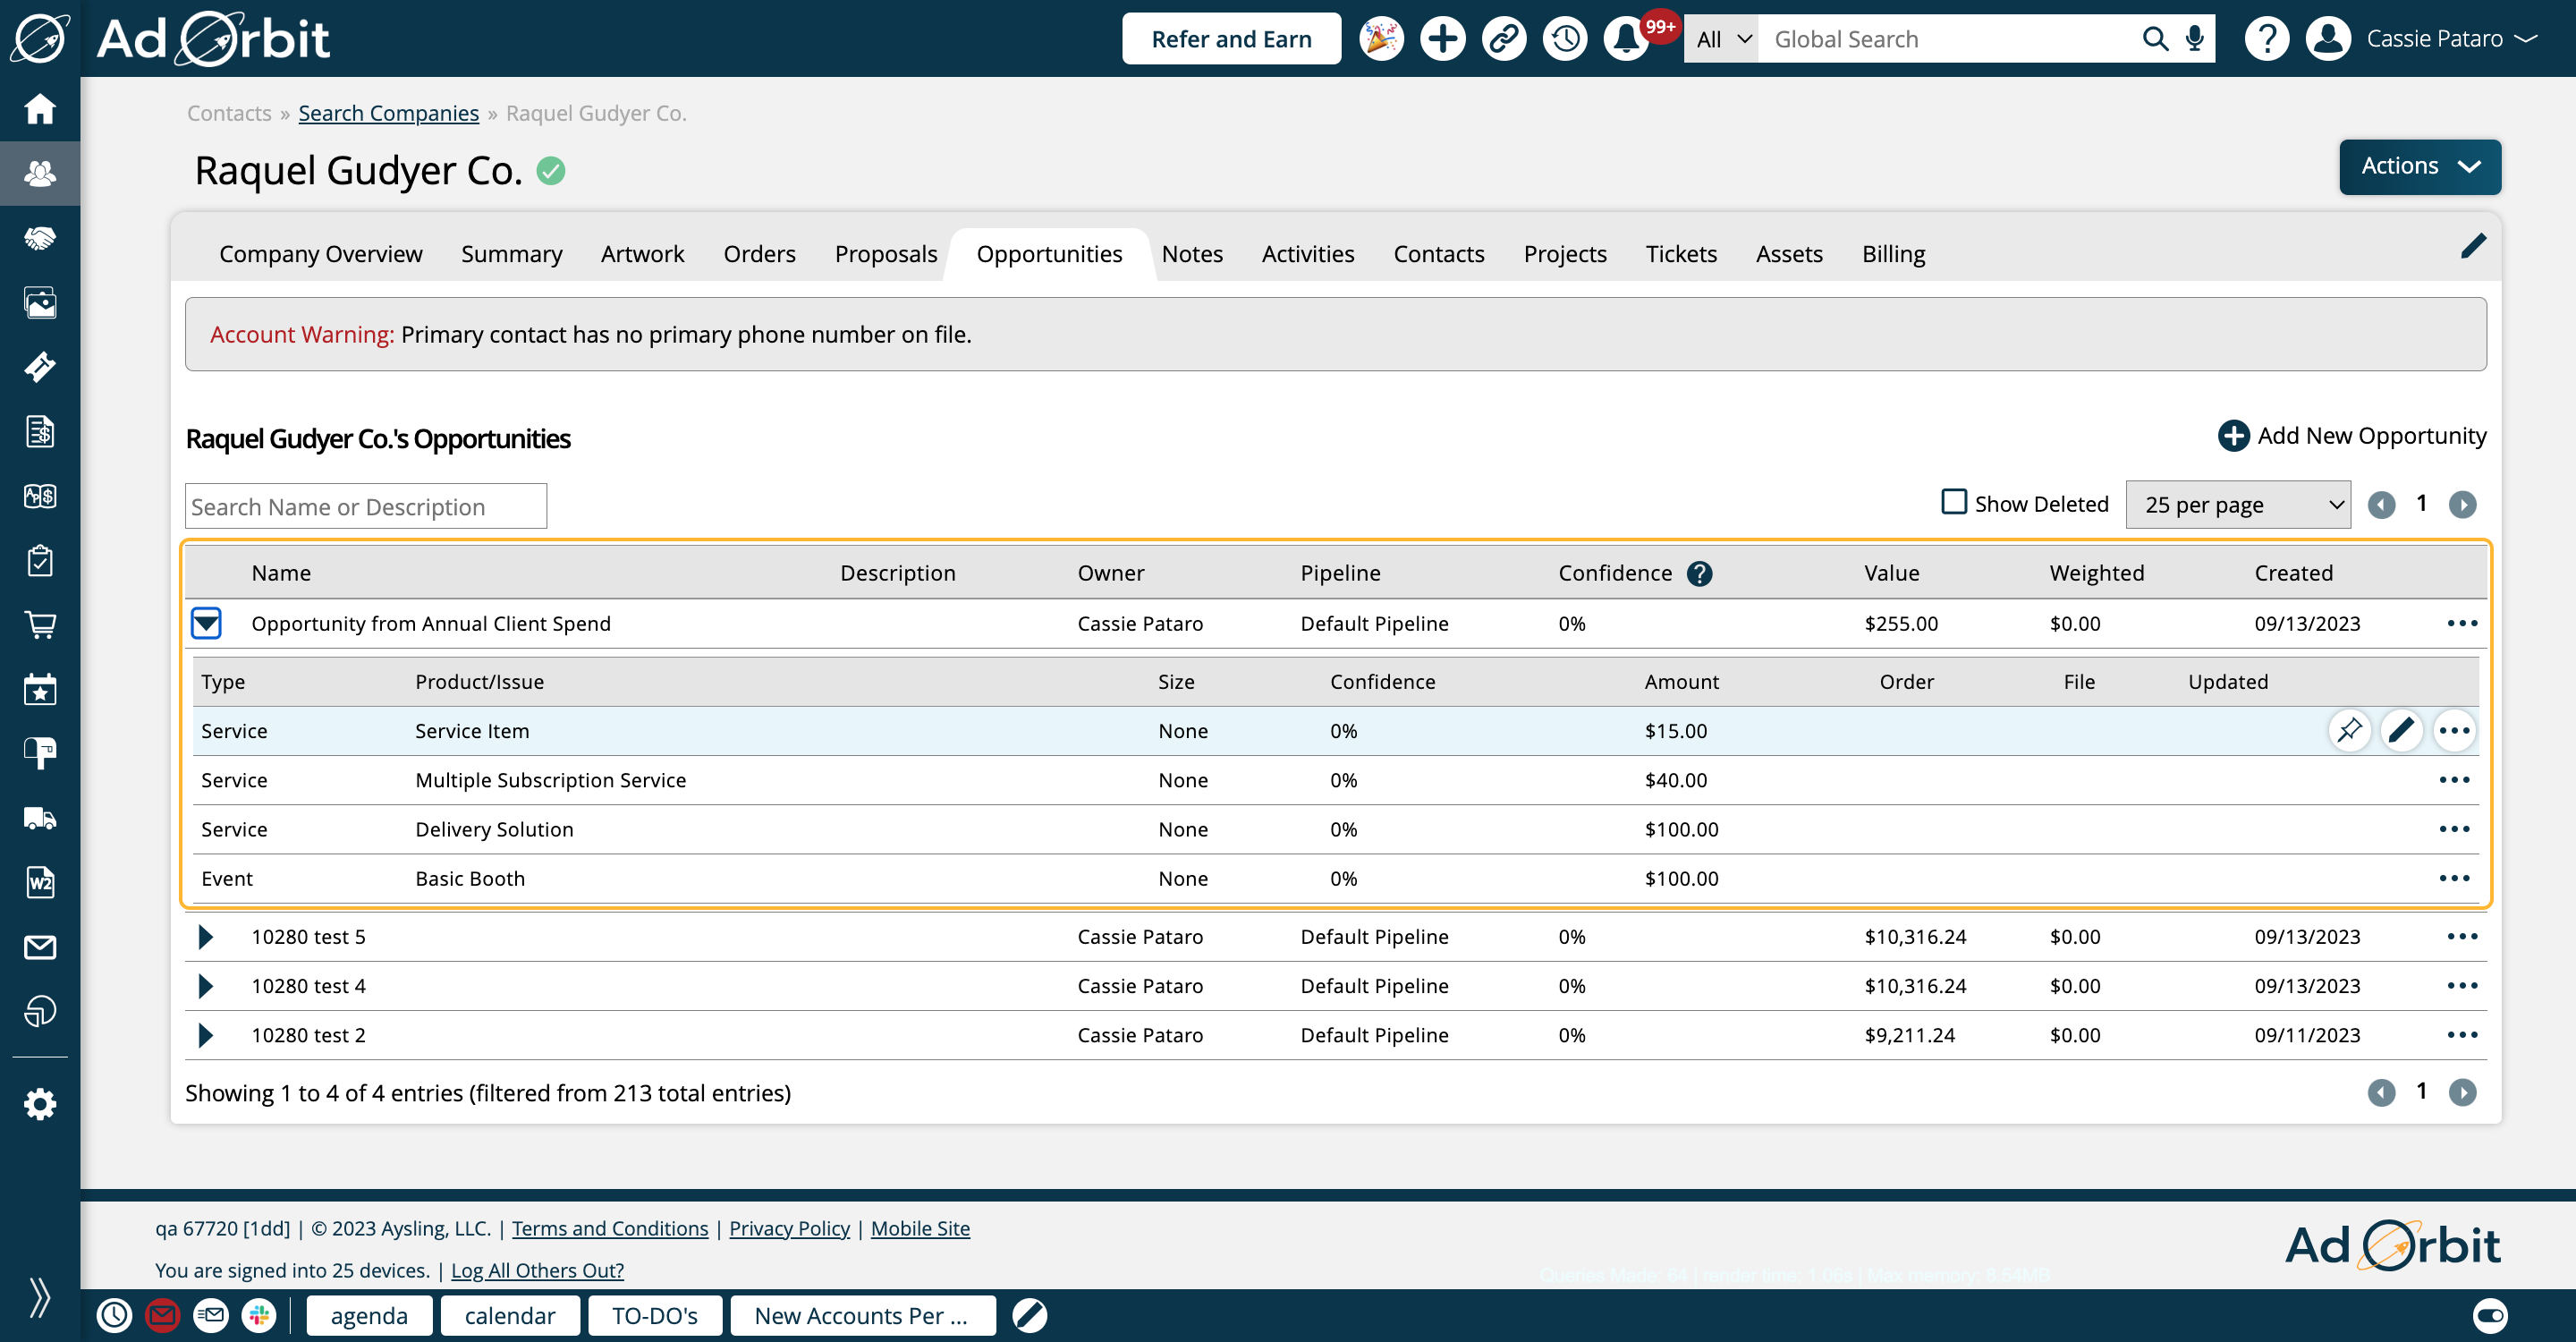The width and height of the screenshot is (2576, 1342).
Task: Expand the 10280 test 5 row
Action: click(x=206, y=936)
